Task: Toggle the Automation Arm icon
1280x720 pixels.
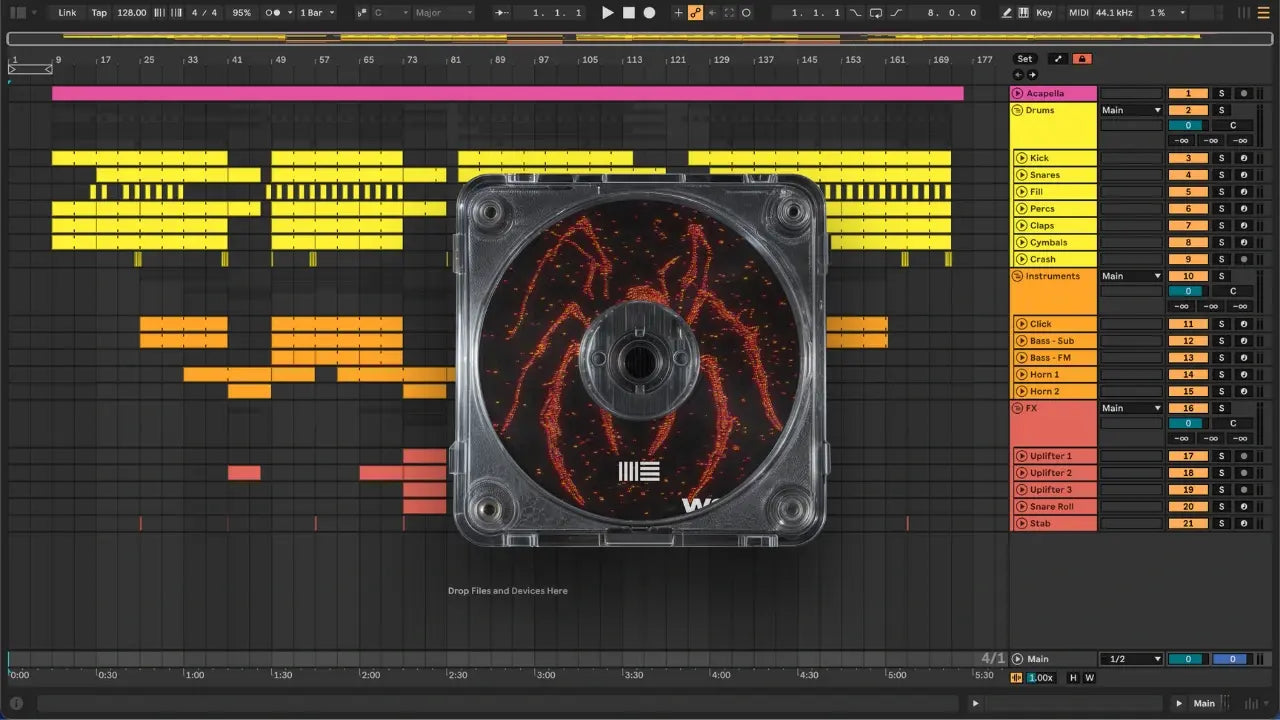Action: click(695, 13)
